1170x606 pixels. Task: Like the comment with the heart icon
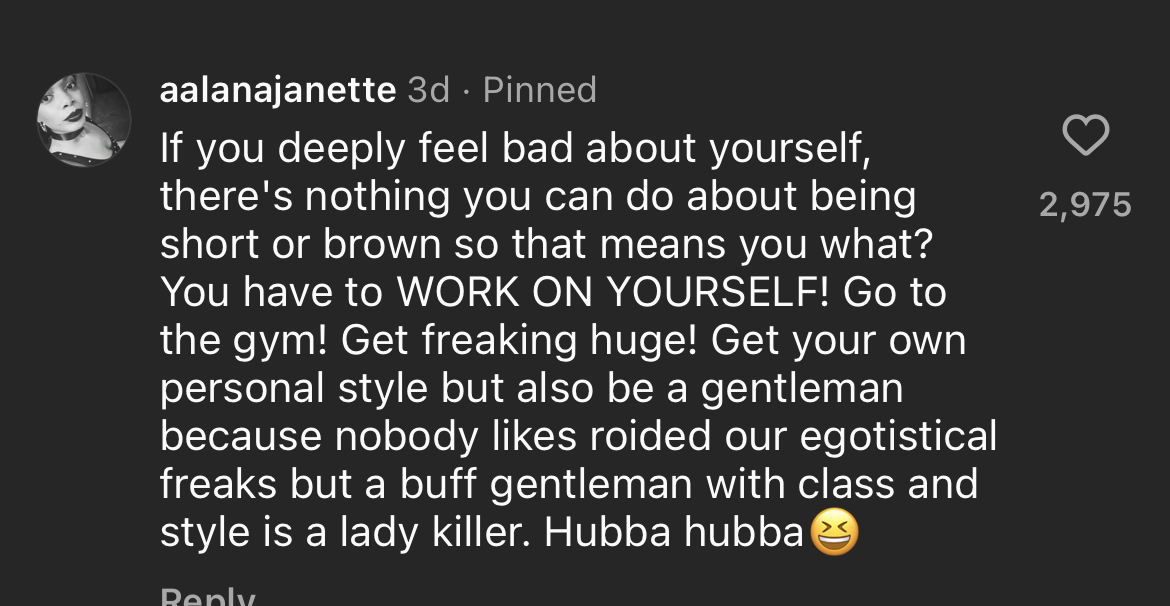click(1085, 137)
